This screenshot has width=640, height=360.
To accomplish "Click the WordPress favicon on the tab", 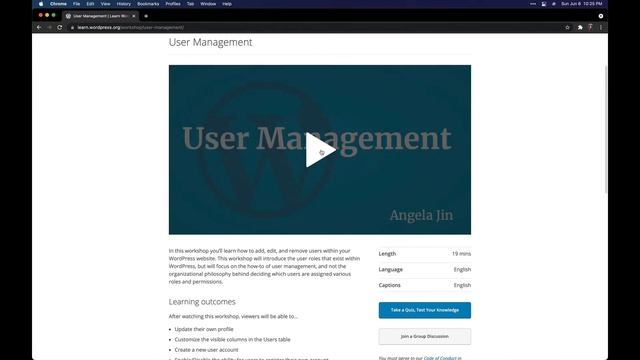I will (x=68, y=16).
